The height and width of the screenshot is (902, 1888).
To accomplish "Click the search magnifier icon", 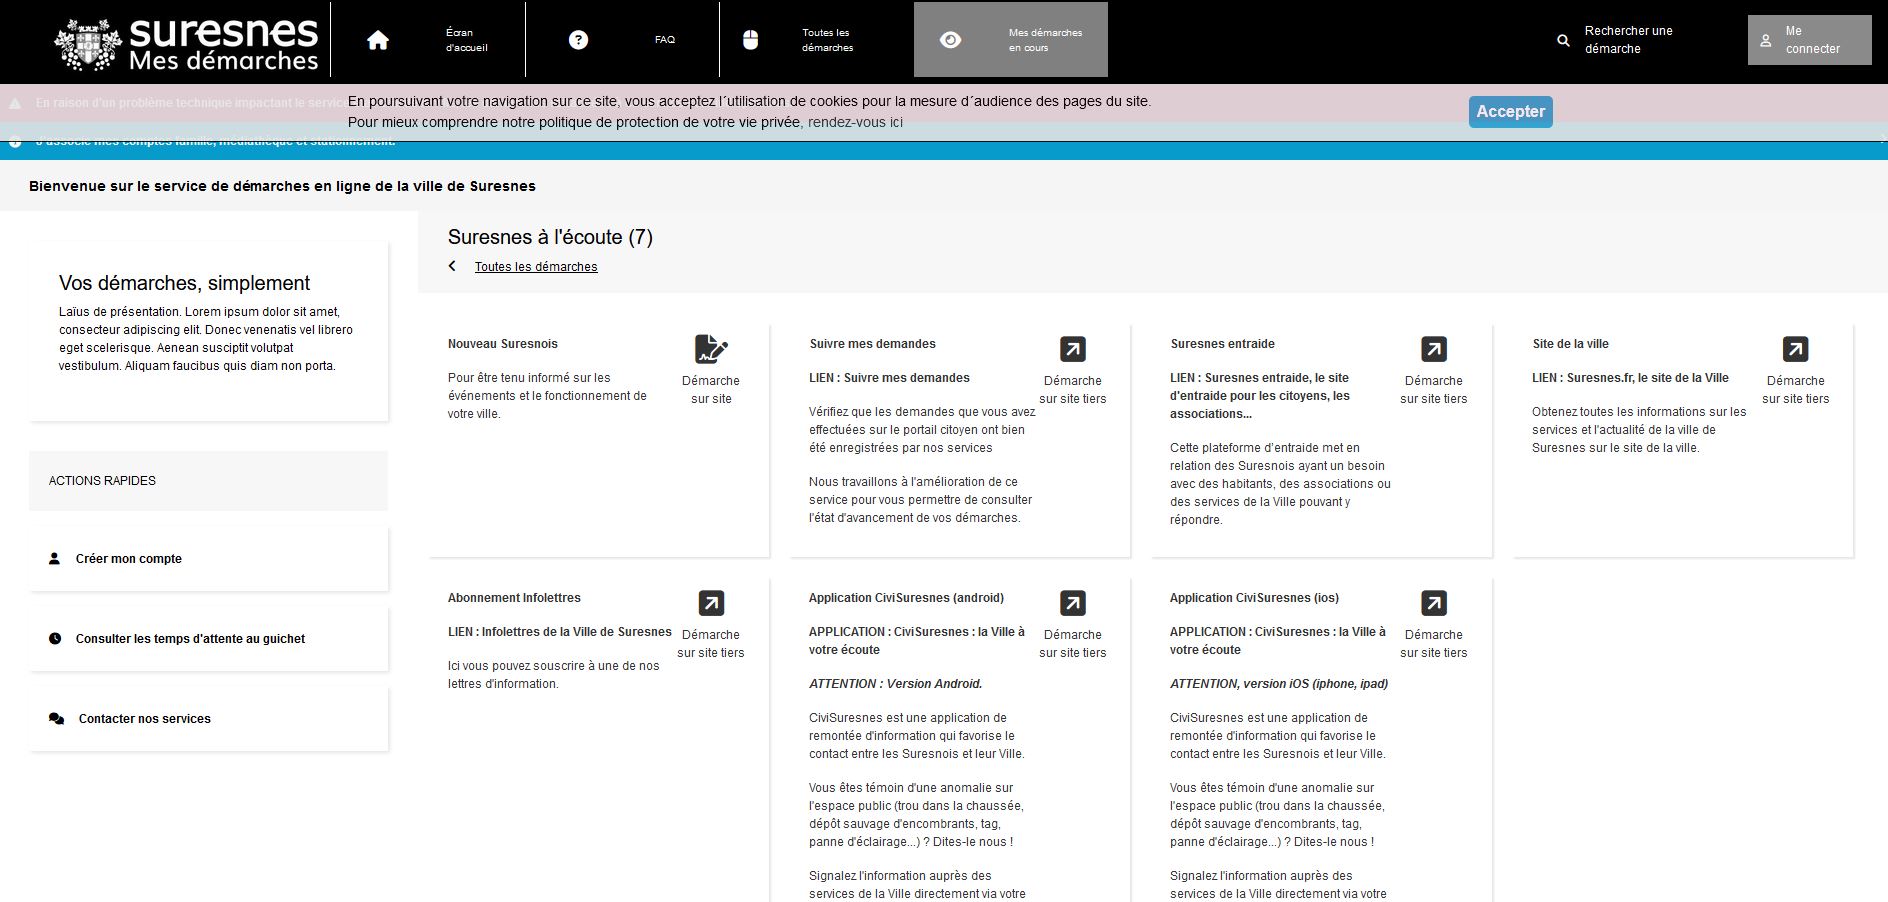I will click(1561, 40).
